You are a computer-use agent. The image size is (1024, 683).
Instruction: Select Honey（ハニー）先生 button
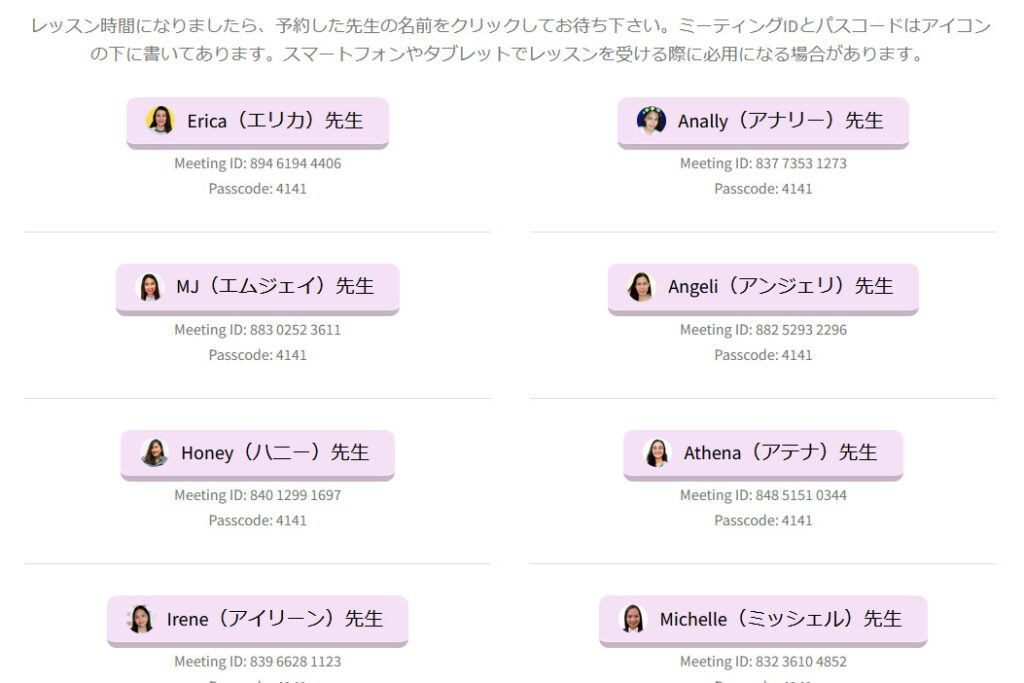point(275,453)
